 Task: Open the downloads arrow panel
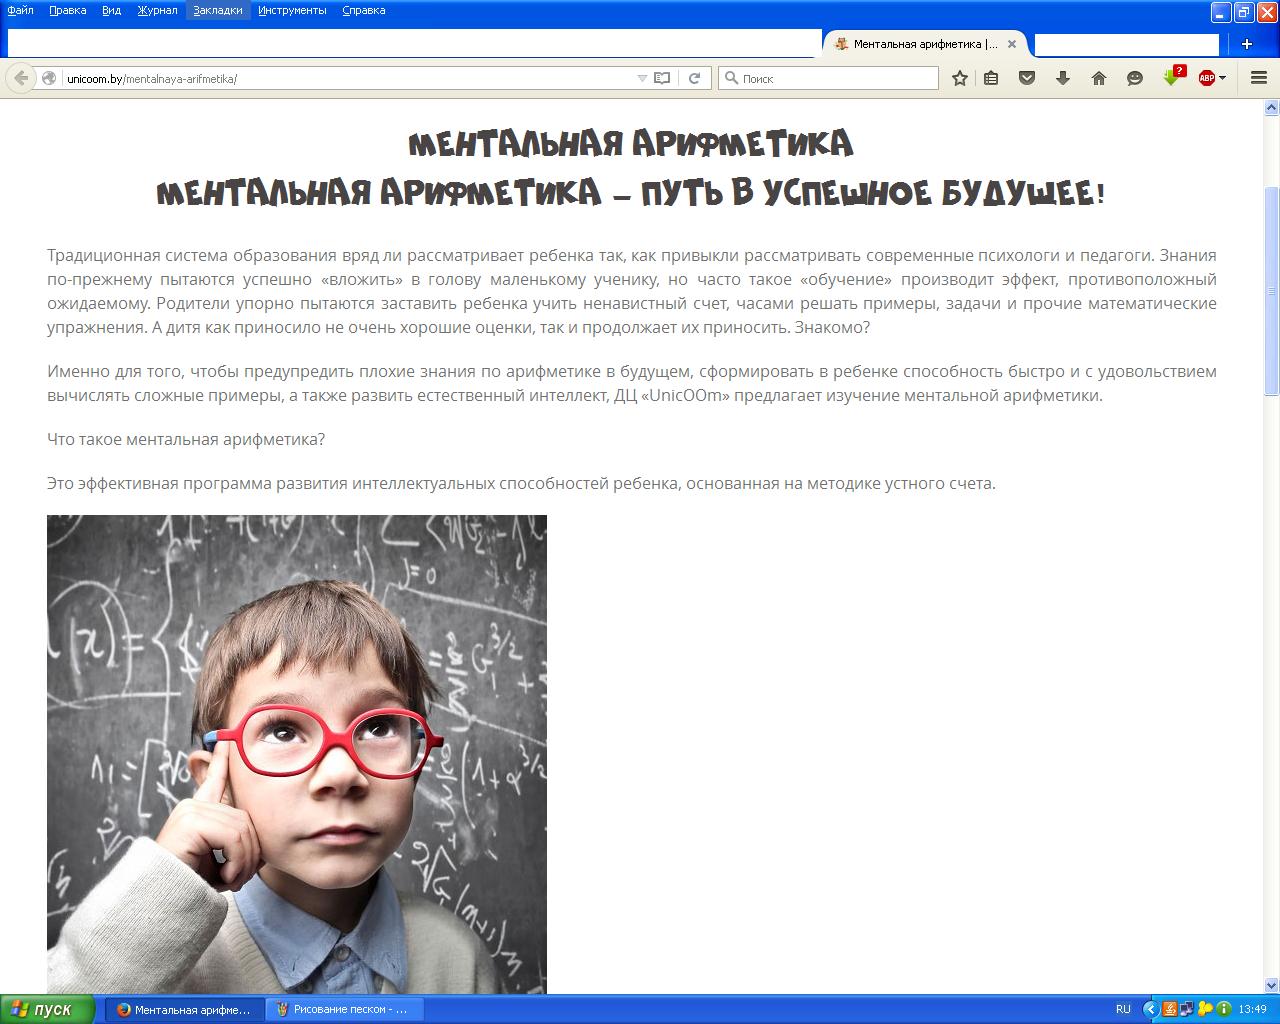point(1063,78)
